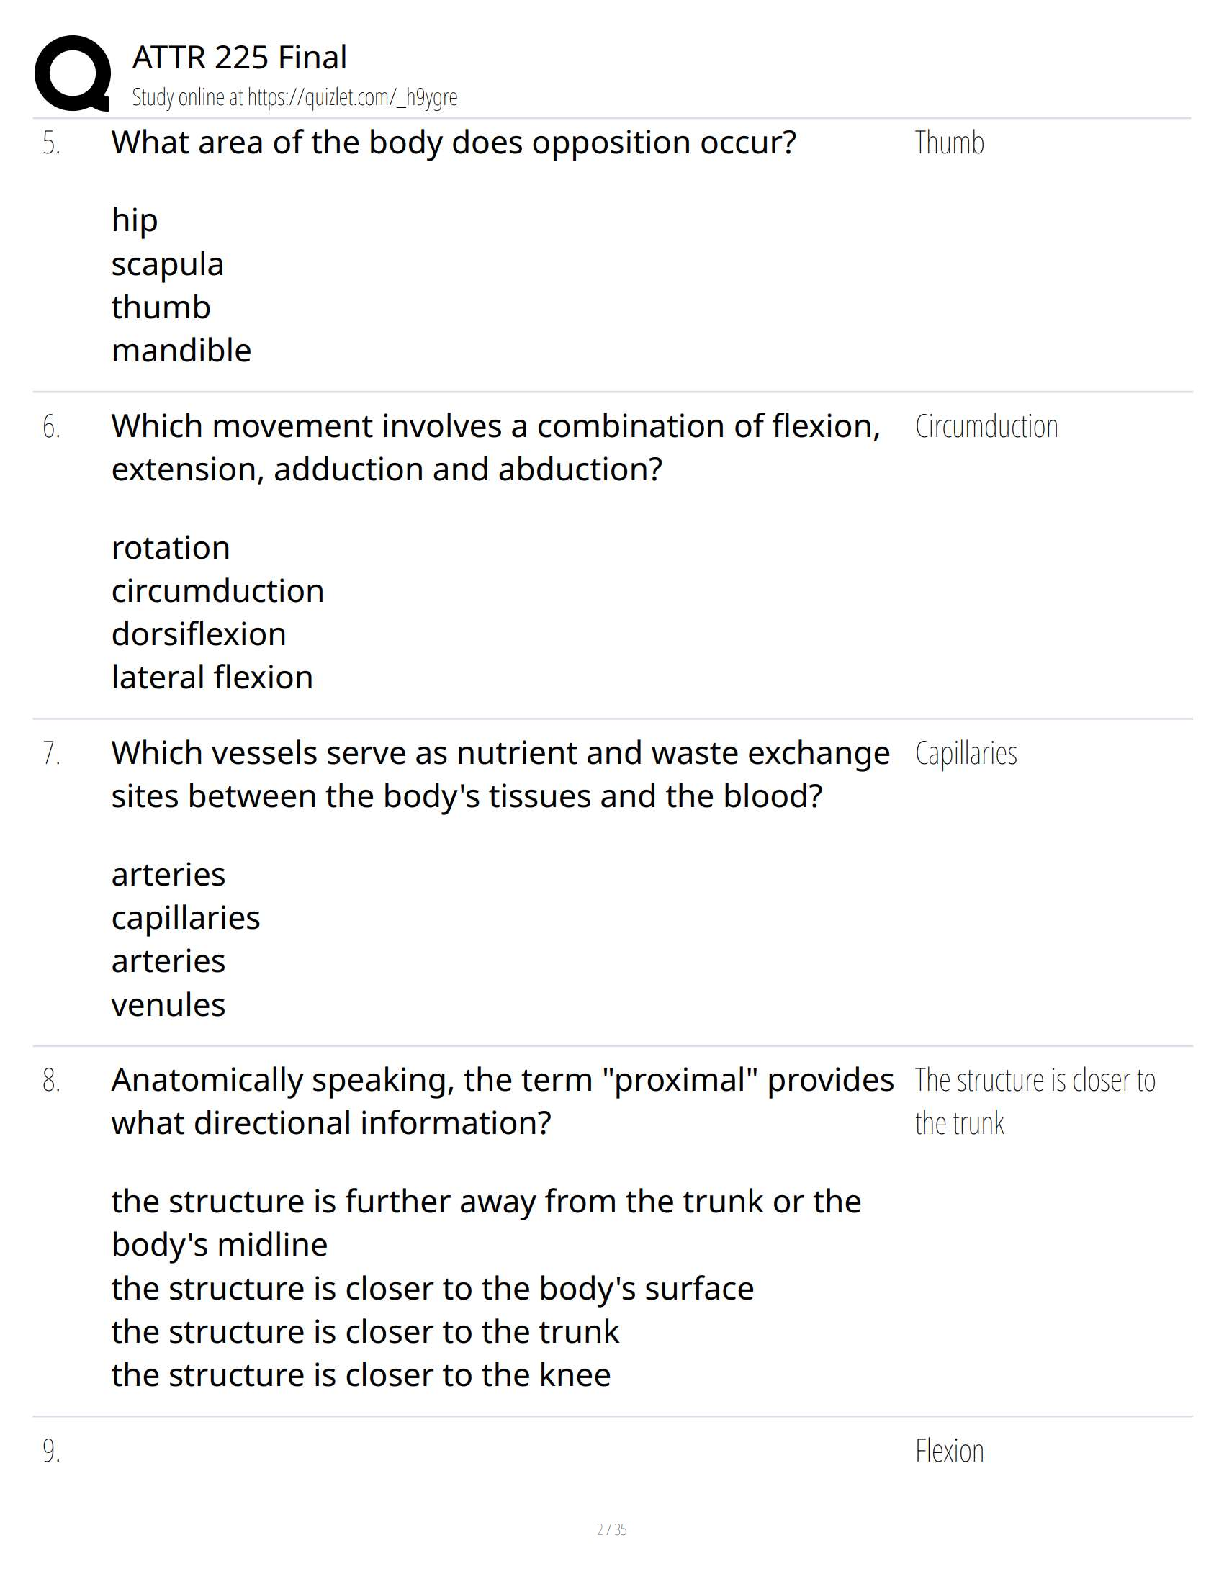Viewport: 1224px width, 1584px height.
Task: Click the Quizlet Q logo
Action: [x=72, y=73]
